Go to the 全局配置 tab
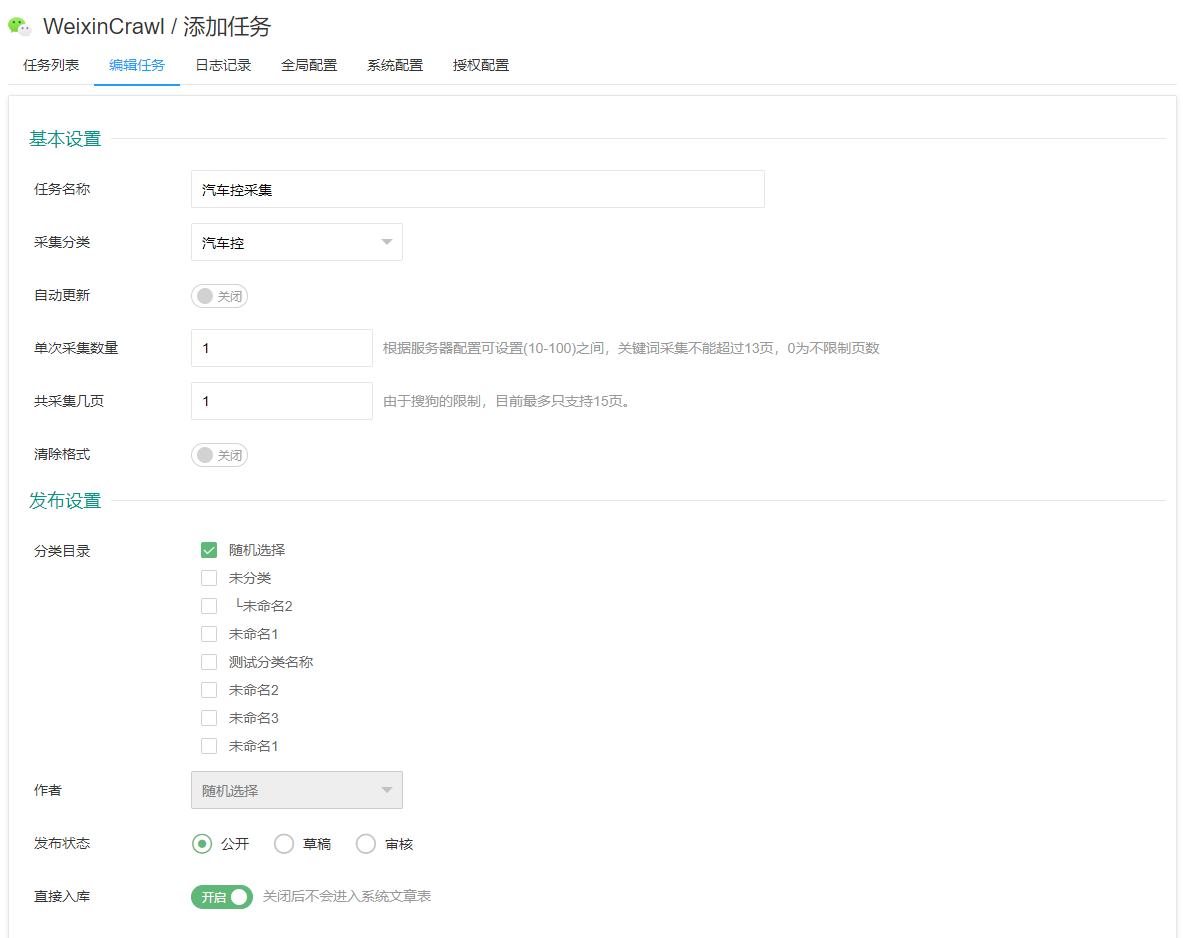The width and height of the screenshot is (1183, 938). pyautogui.click(x=309, y=66)
